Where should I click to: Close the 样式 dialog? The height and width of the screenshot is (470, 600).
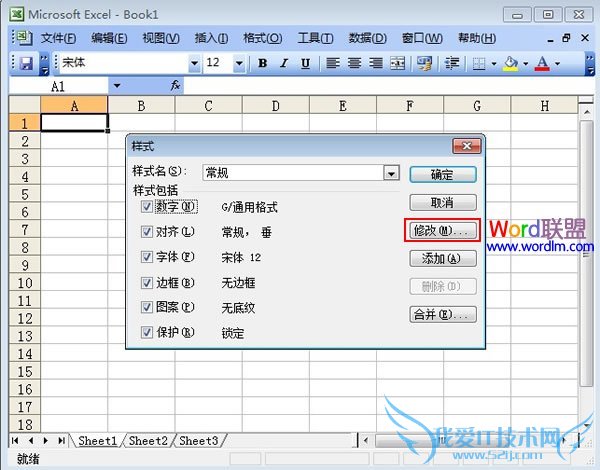click(x=467, y=146)
